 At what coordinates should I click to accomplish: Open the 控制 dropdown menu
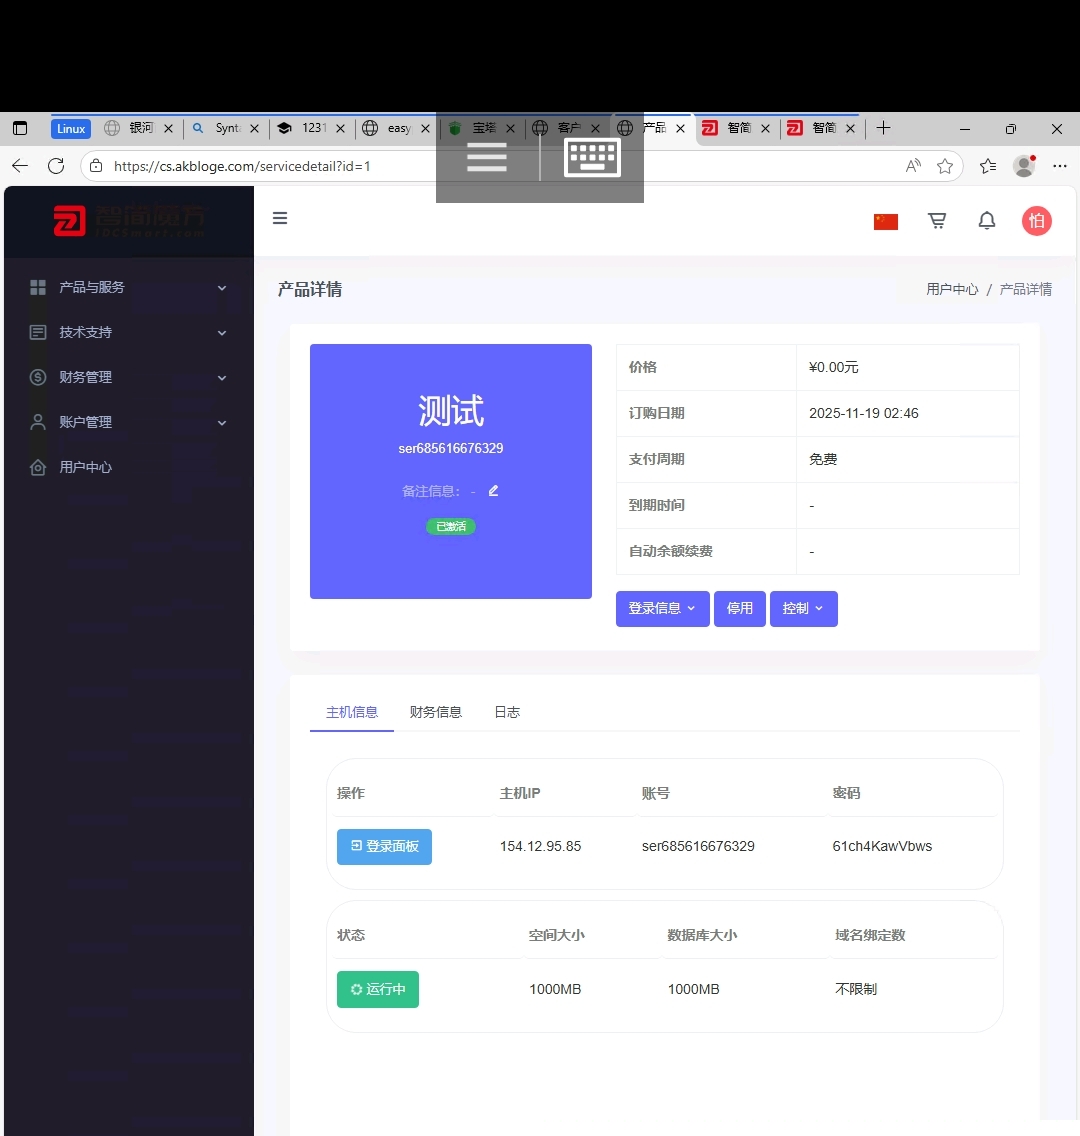[x=803, y=608]
